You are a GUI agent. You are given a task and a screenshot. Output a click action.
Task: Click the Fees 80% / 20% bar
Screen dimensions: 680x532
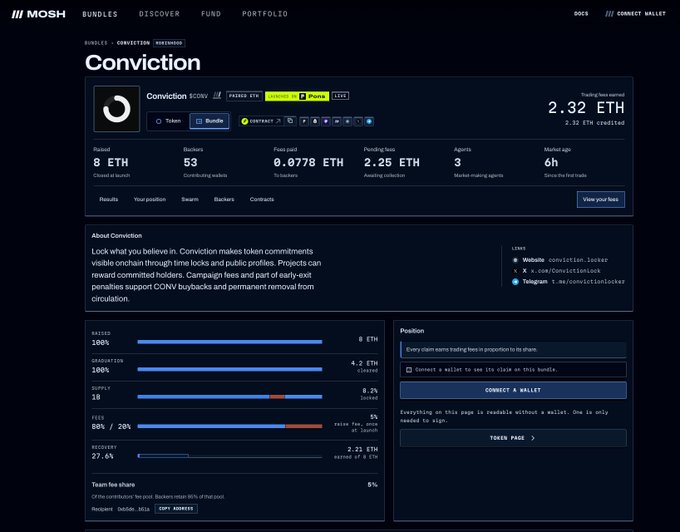click(x=230, y=426)
